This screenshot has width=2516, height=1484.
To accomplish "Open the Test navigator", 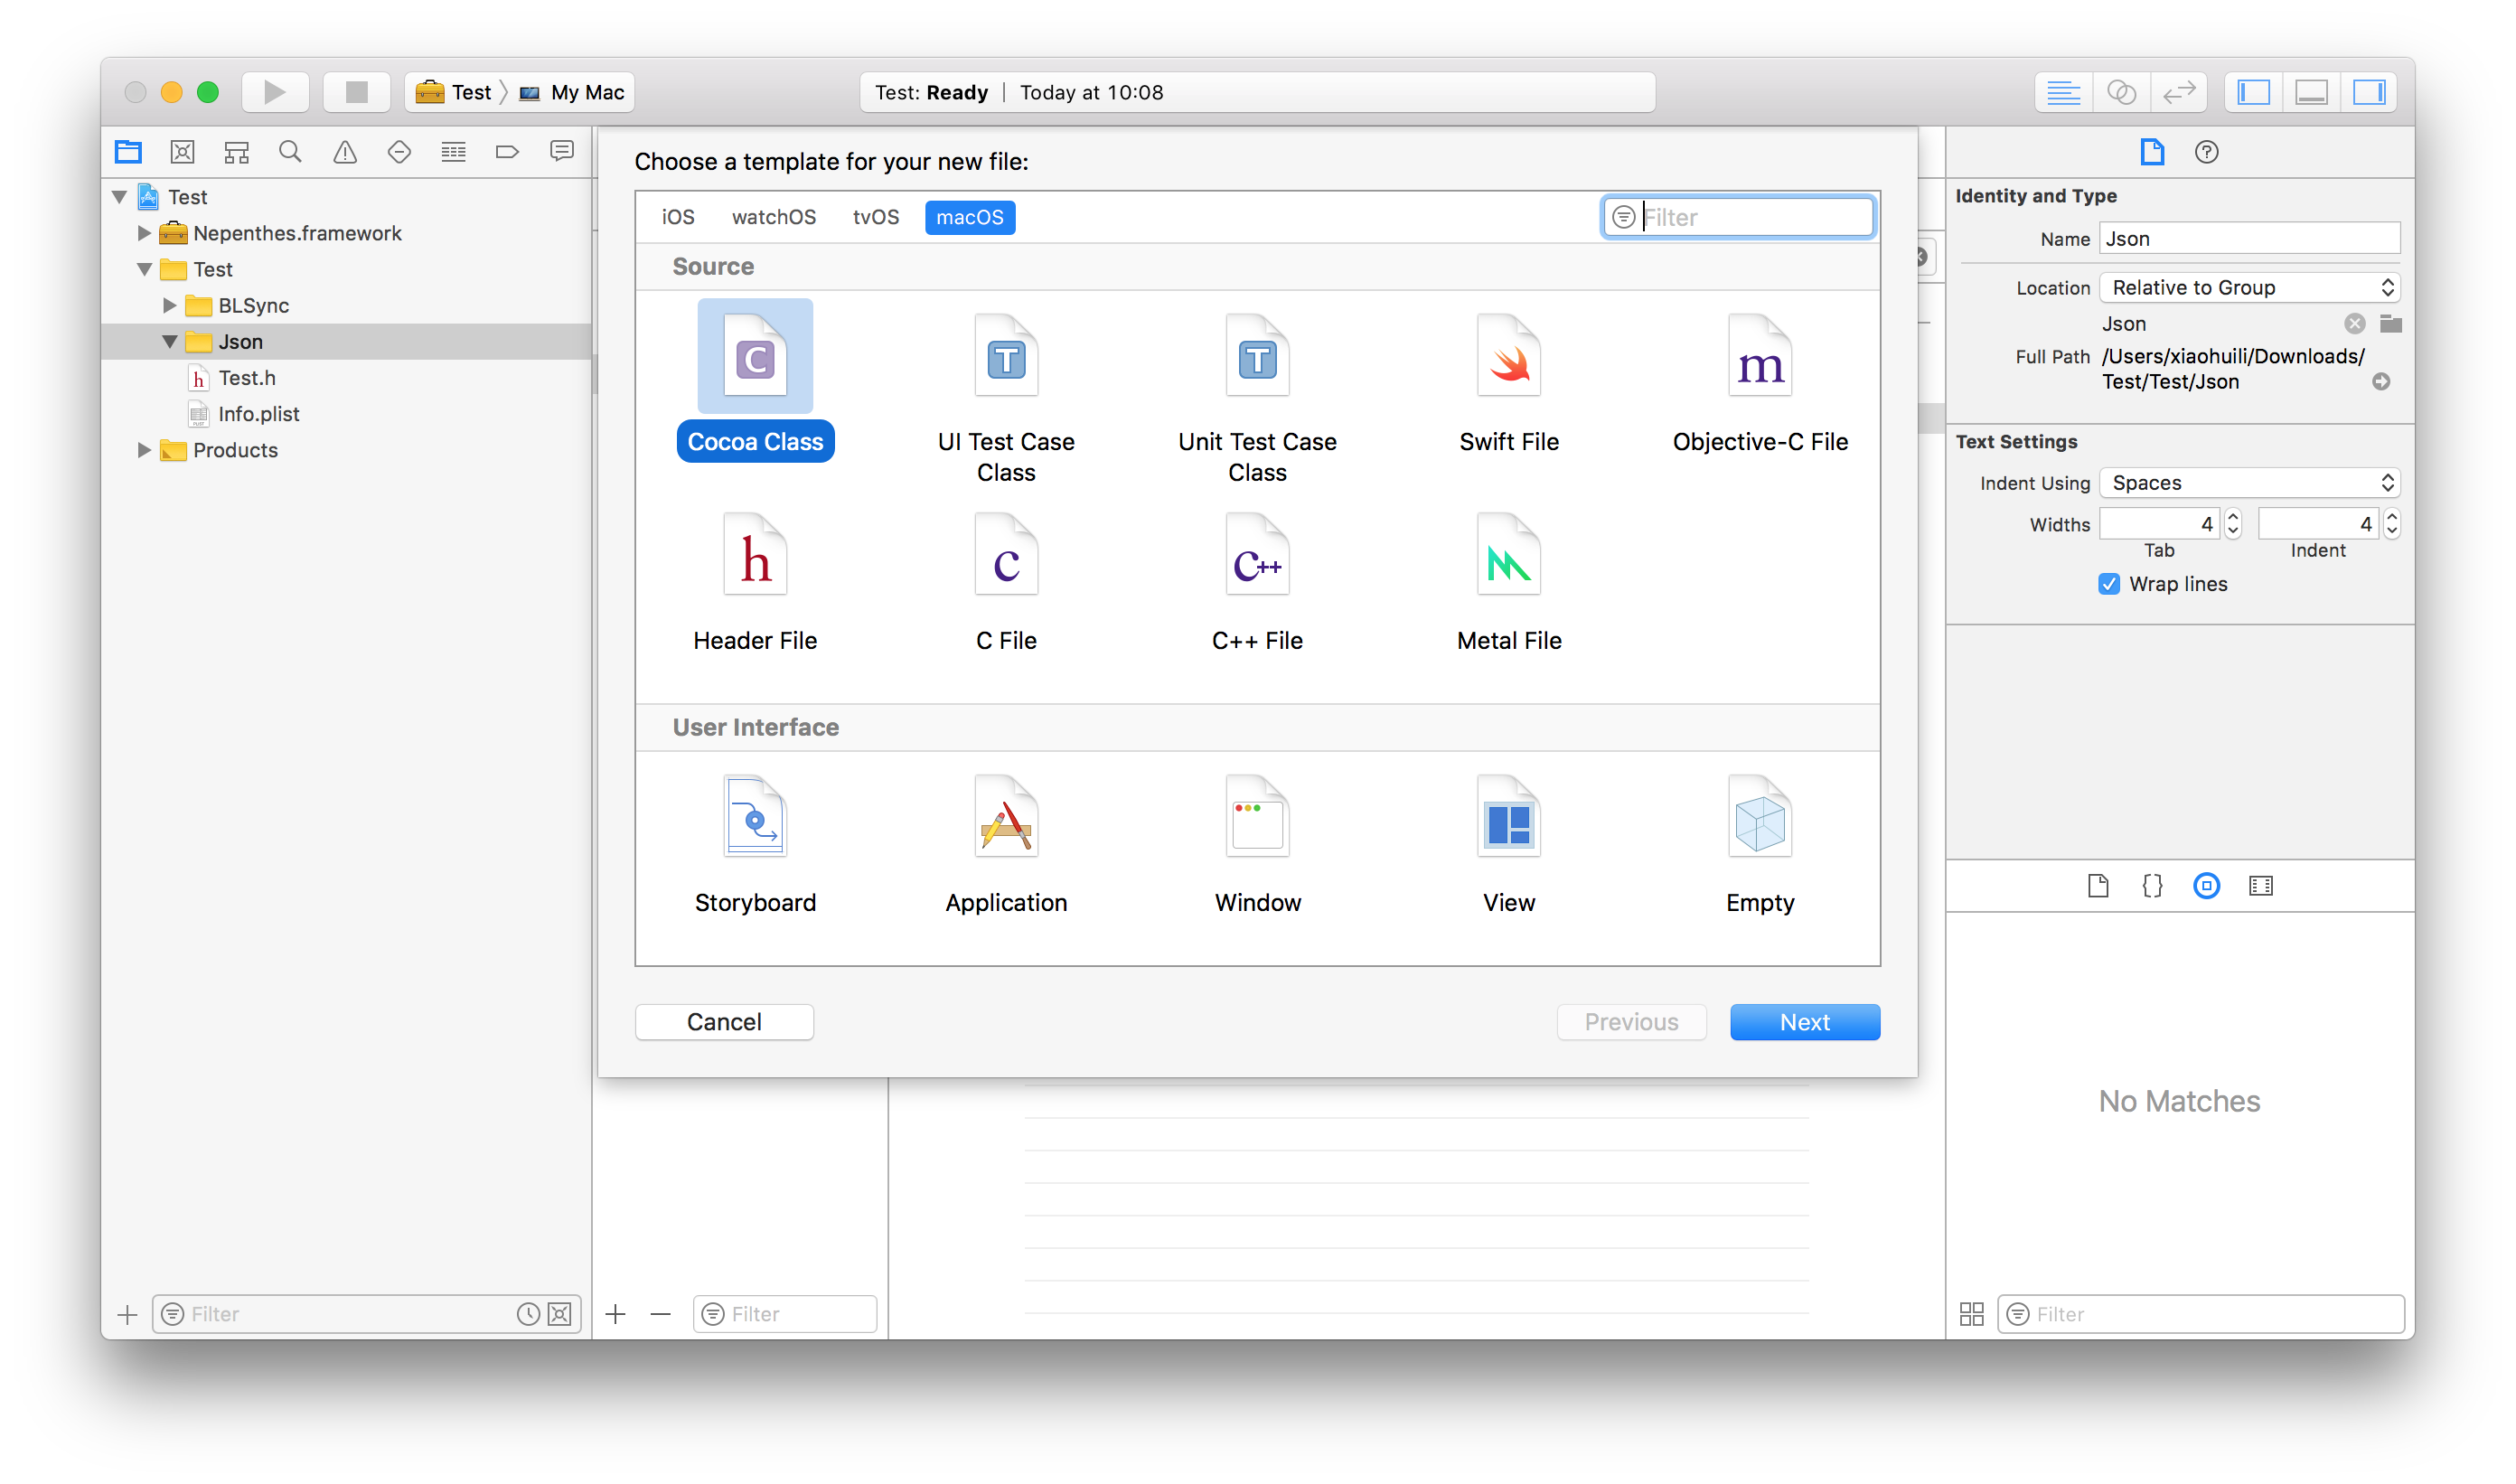I will point(399,152).
